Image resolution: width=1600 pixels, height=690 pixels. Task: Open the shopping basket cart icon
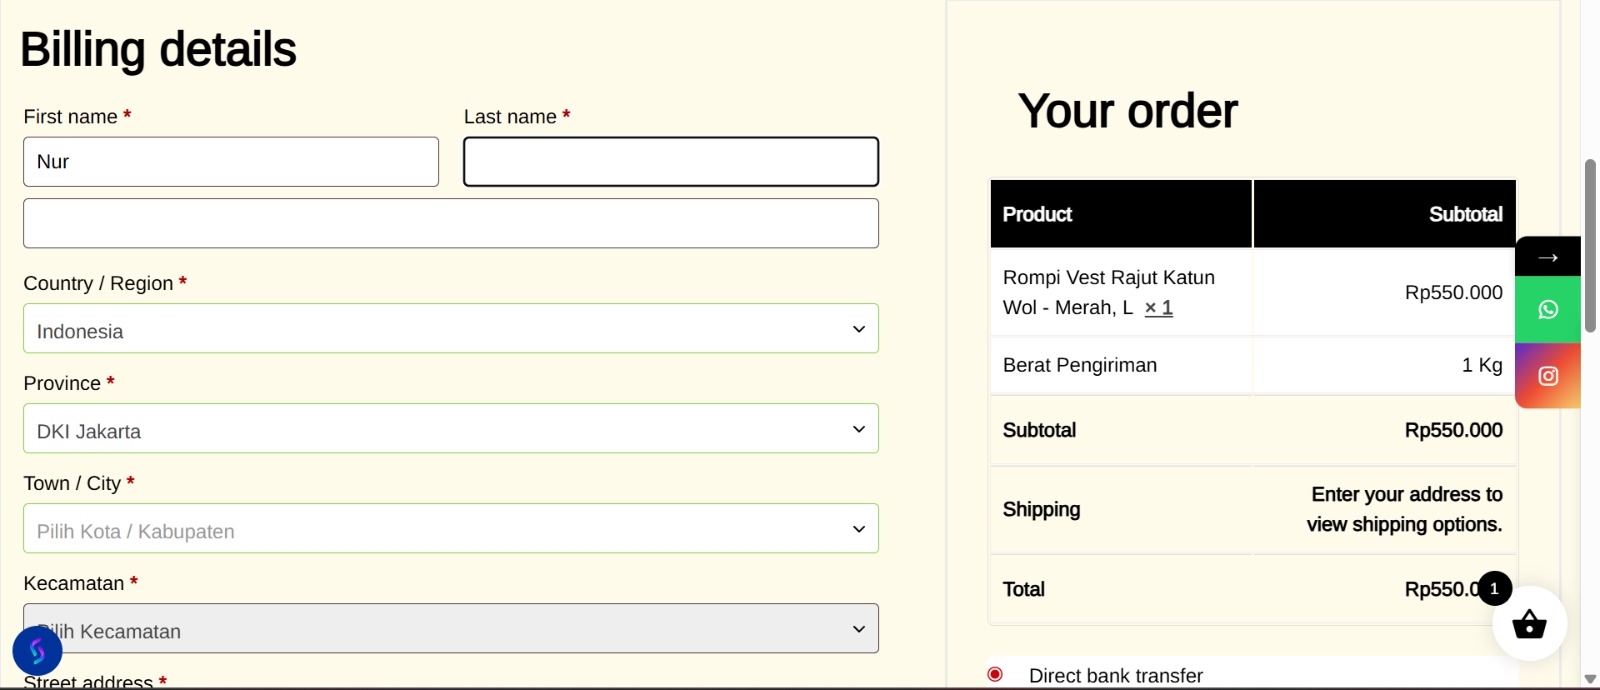point(1529,626)
